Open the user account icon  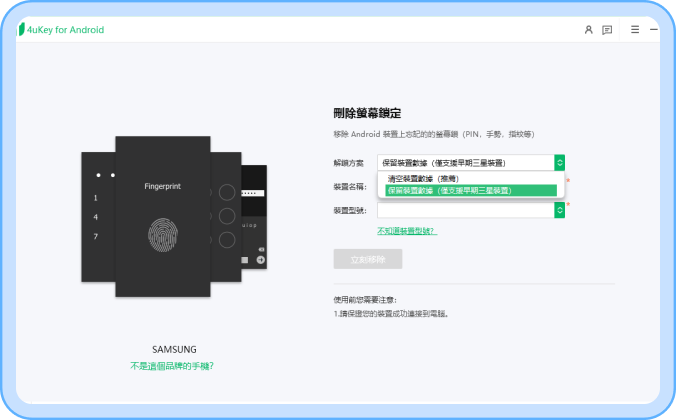[588, 30]
